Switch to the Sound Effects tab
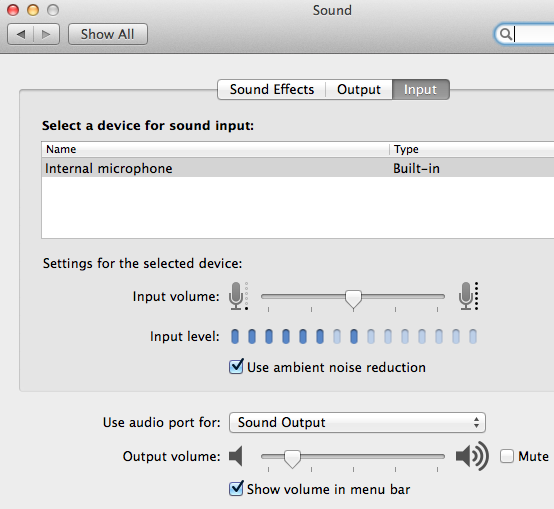The width and height of the screenshot is (554, 509). (271, 89)
